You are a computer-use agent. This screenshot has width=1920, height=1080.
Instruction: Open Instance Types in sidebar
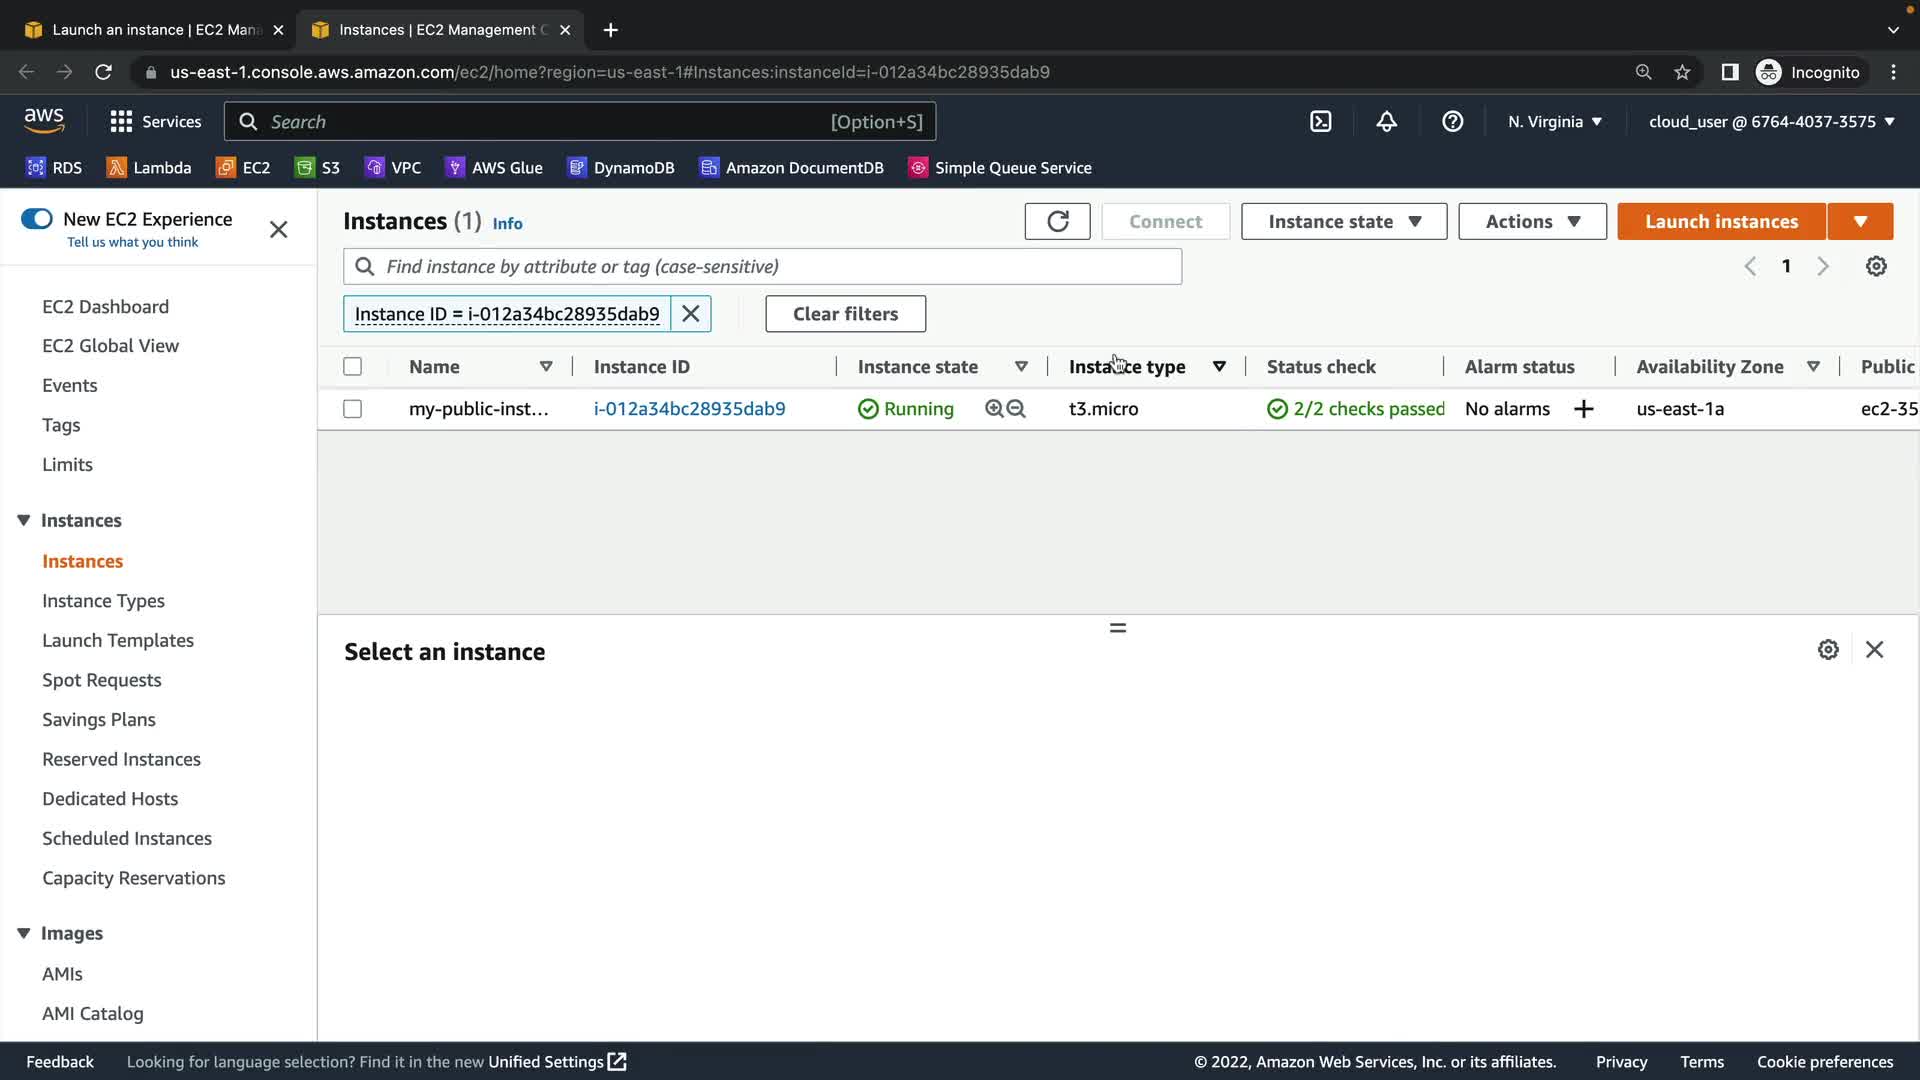pyautogui.click(x=103, y=601)
